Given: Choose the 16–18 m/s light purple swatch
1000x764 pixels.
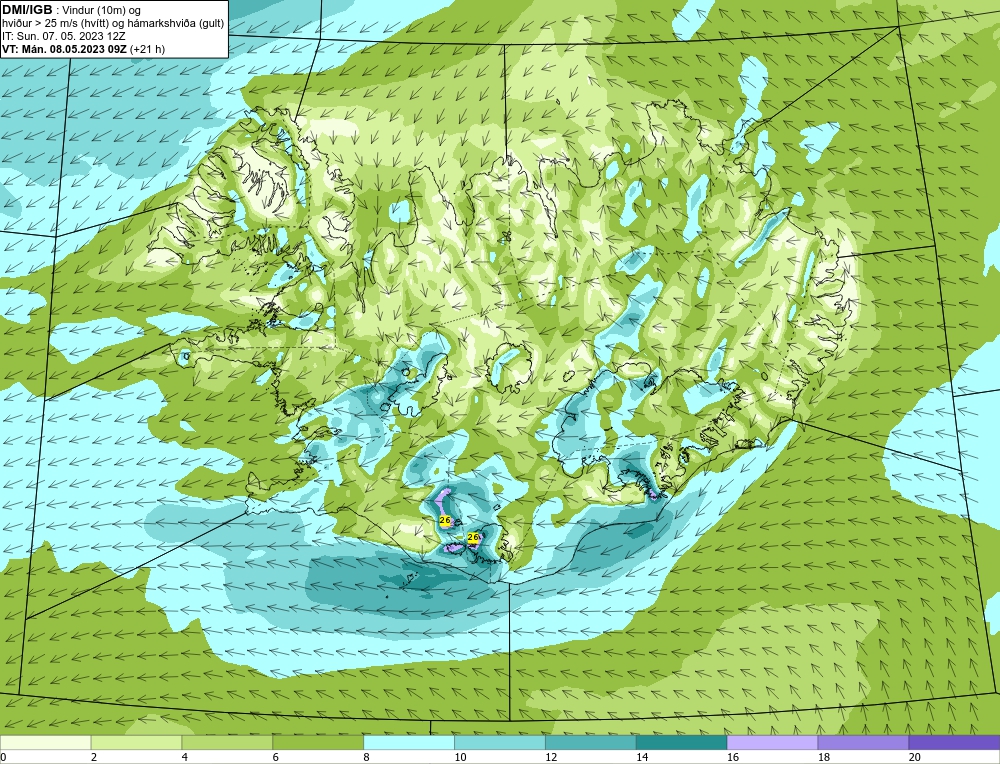Looking at the screenshot, I should [x=772, y=742].
